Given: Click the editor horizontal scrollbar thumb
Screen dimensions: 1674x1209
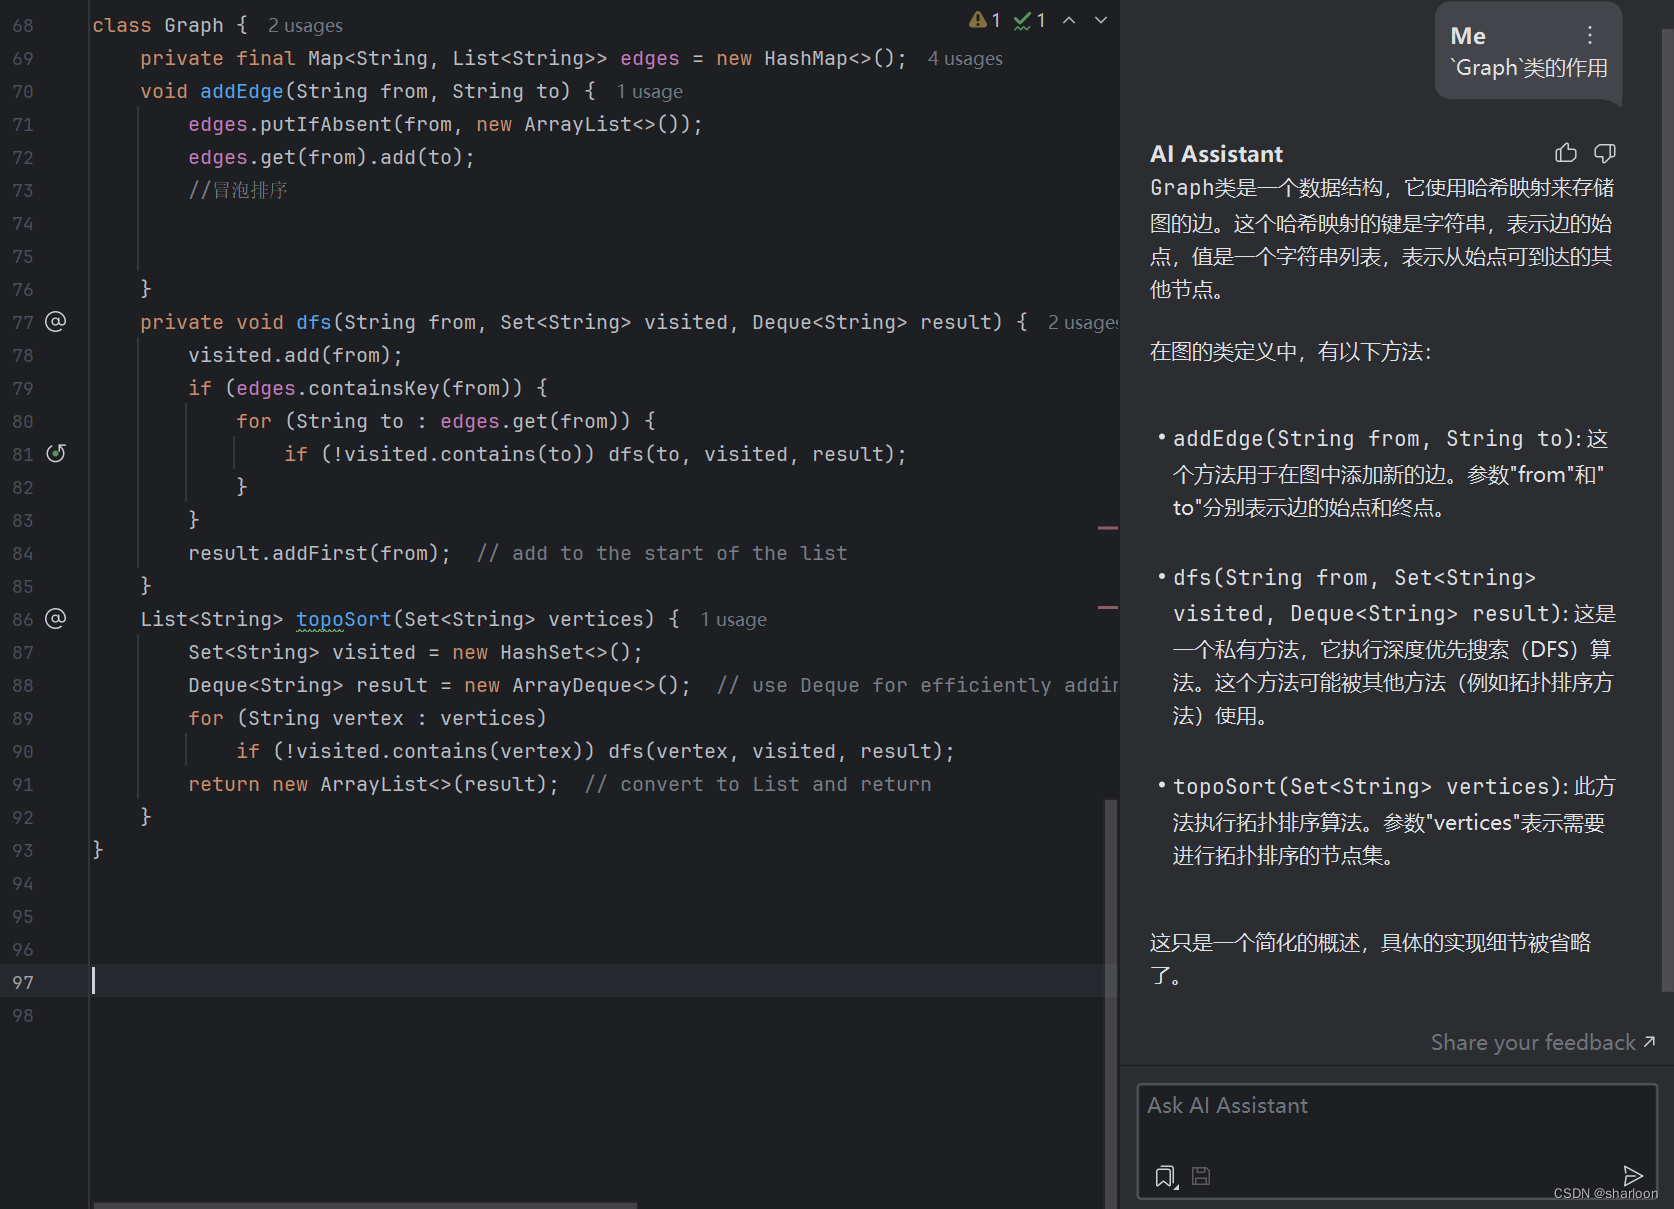Looking at the screenshot, I should coord(365,1205).
